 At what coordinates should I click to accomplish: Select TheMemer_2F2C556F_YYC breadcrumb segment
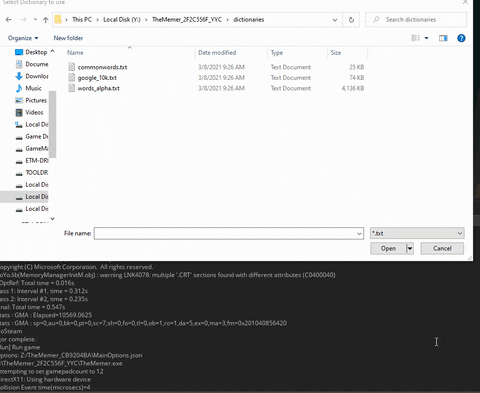(187, 20)
